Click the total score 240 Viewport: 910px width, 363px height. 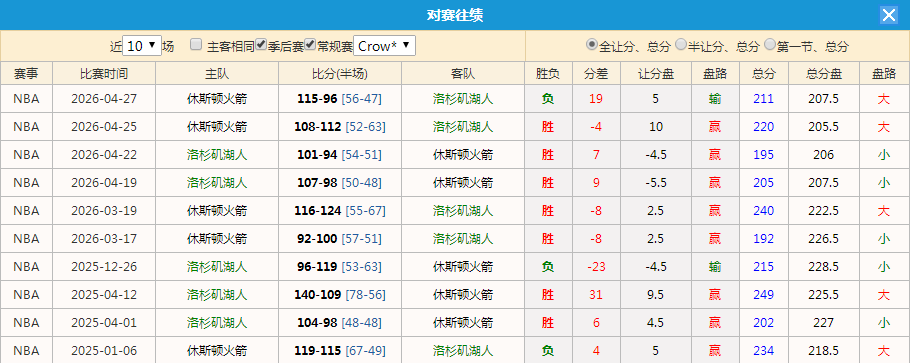pyautogui.click(x=763, y=210)
